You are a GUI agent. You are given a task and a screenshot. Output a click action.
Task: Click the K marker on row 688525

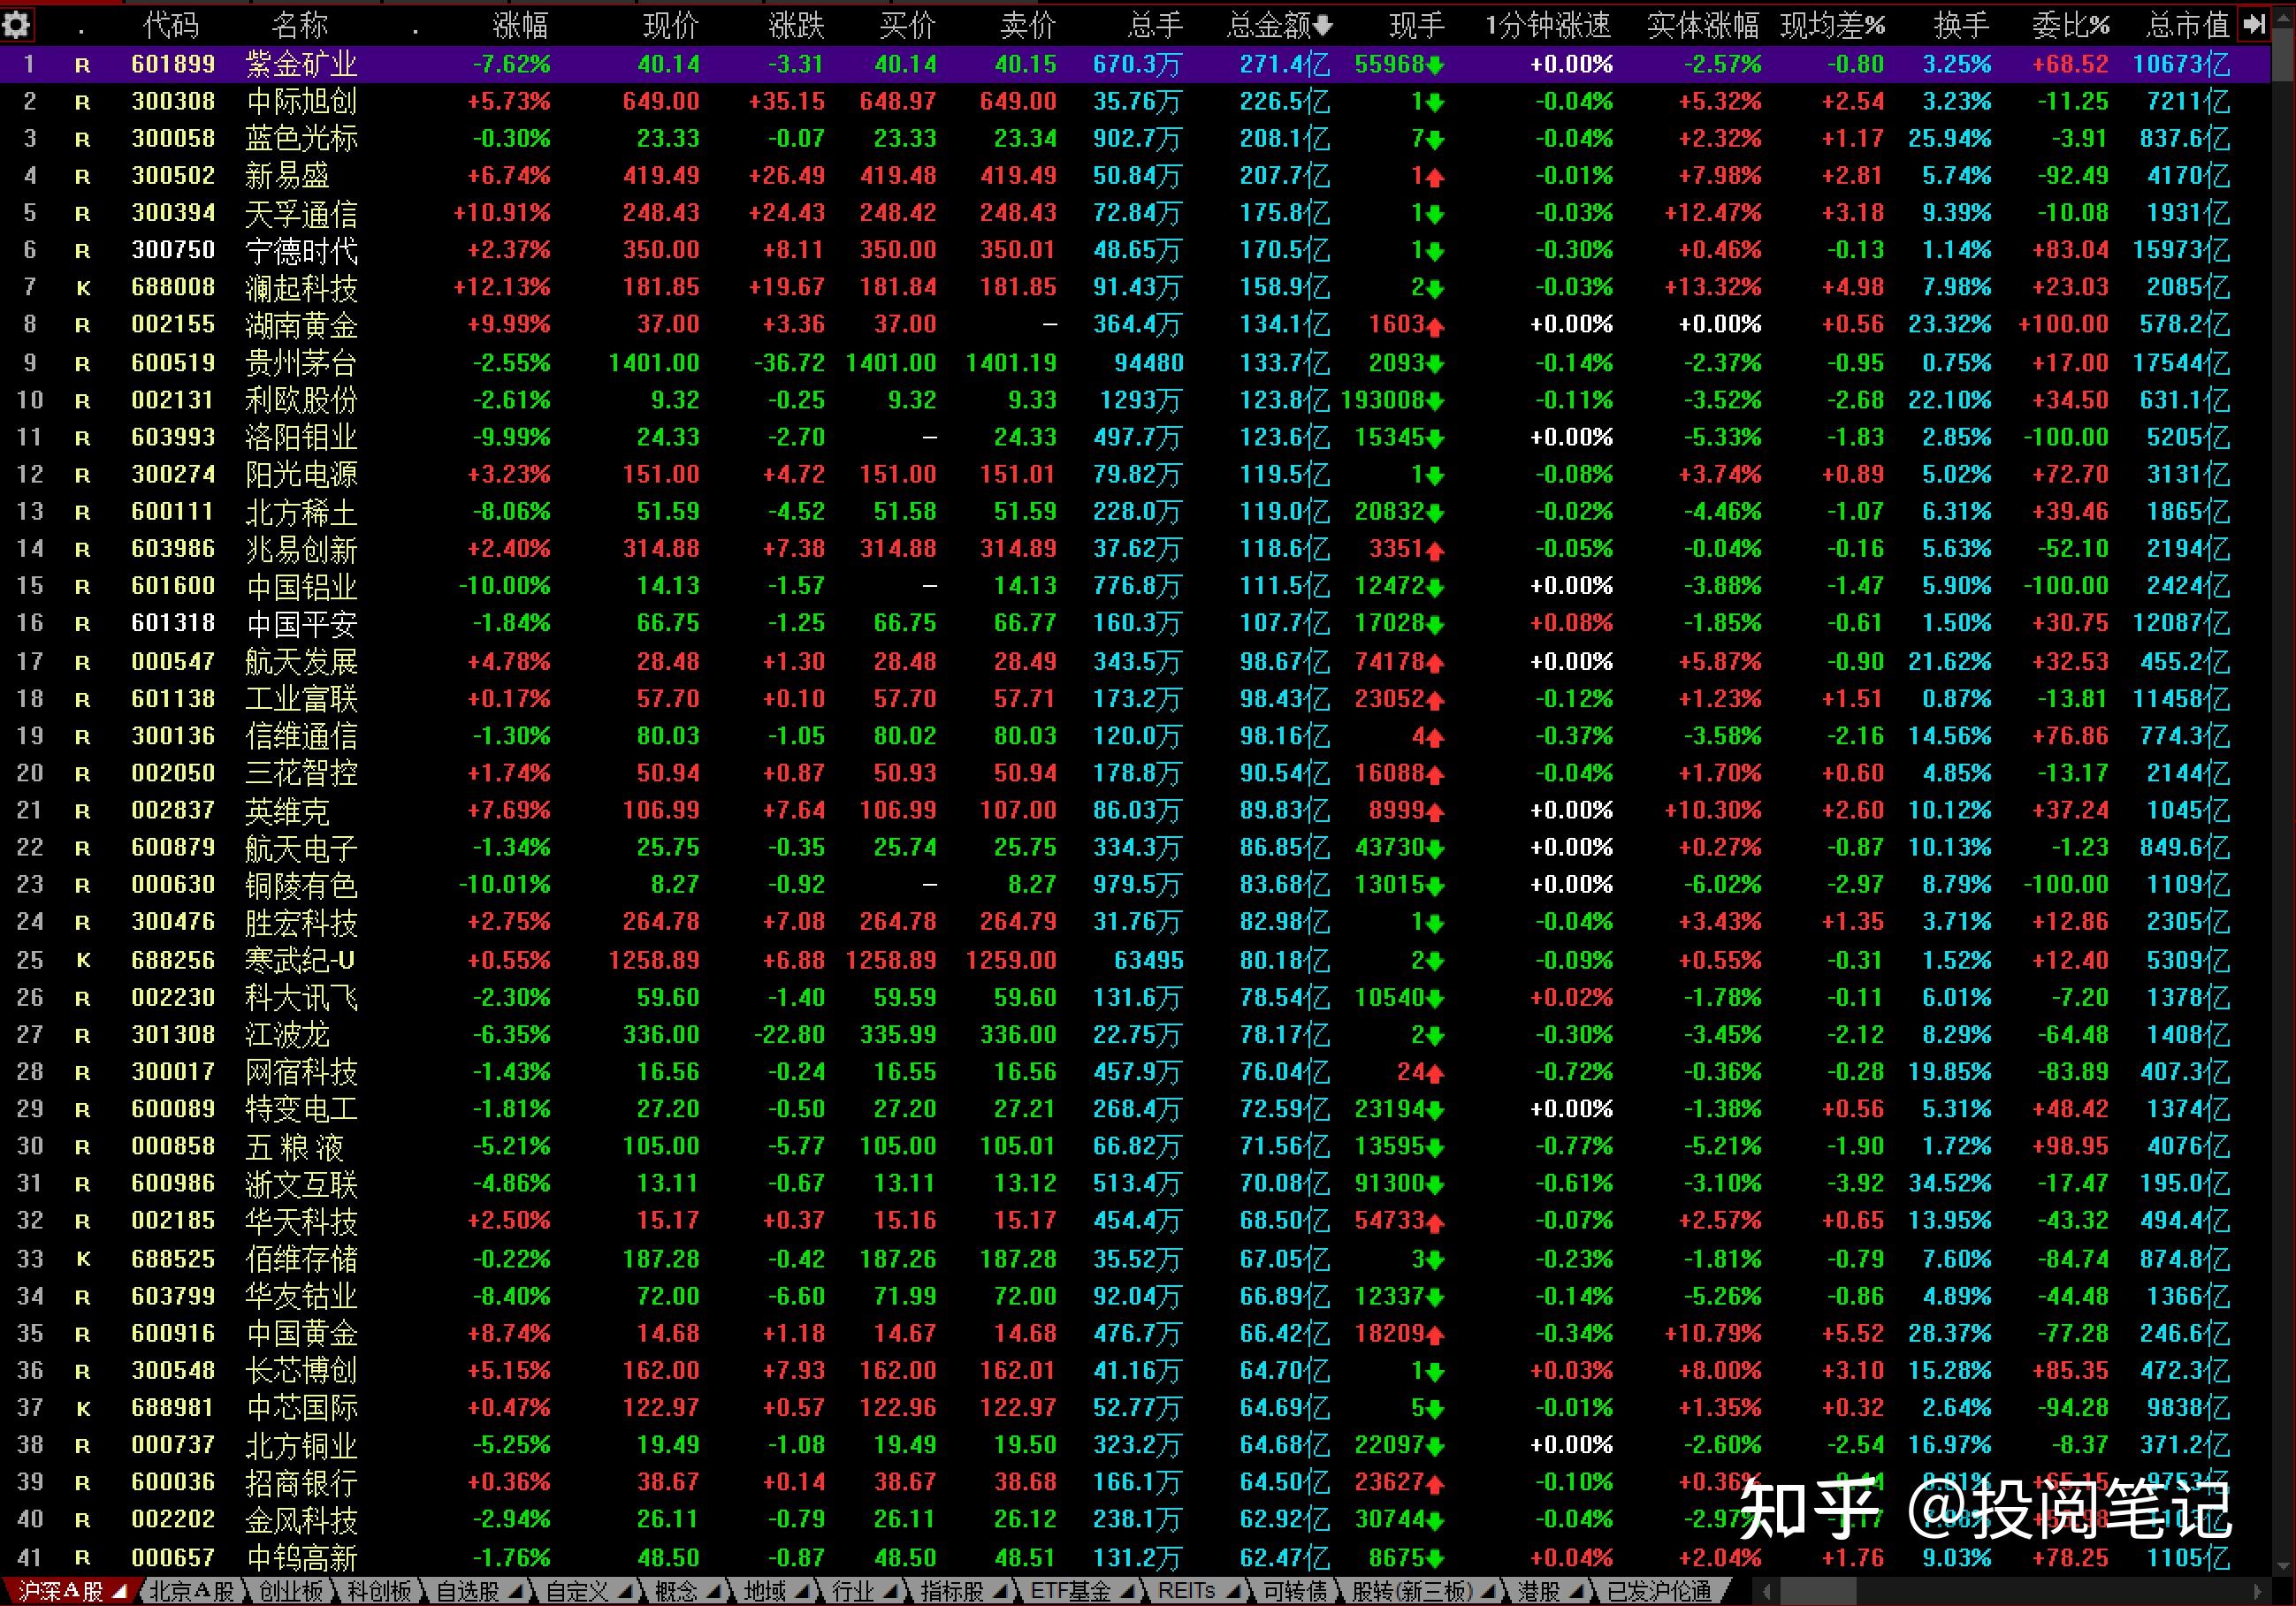pyautogui.click(x=83, y=1260)
